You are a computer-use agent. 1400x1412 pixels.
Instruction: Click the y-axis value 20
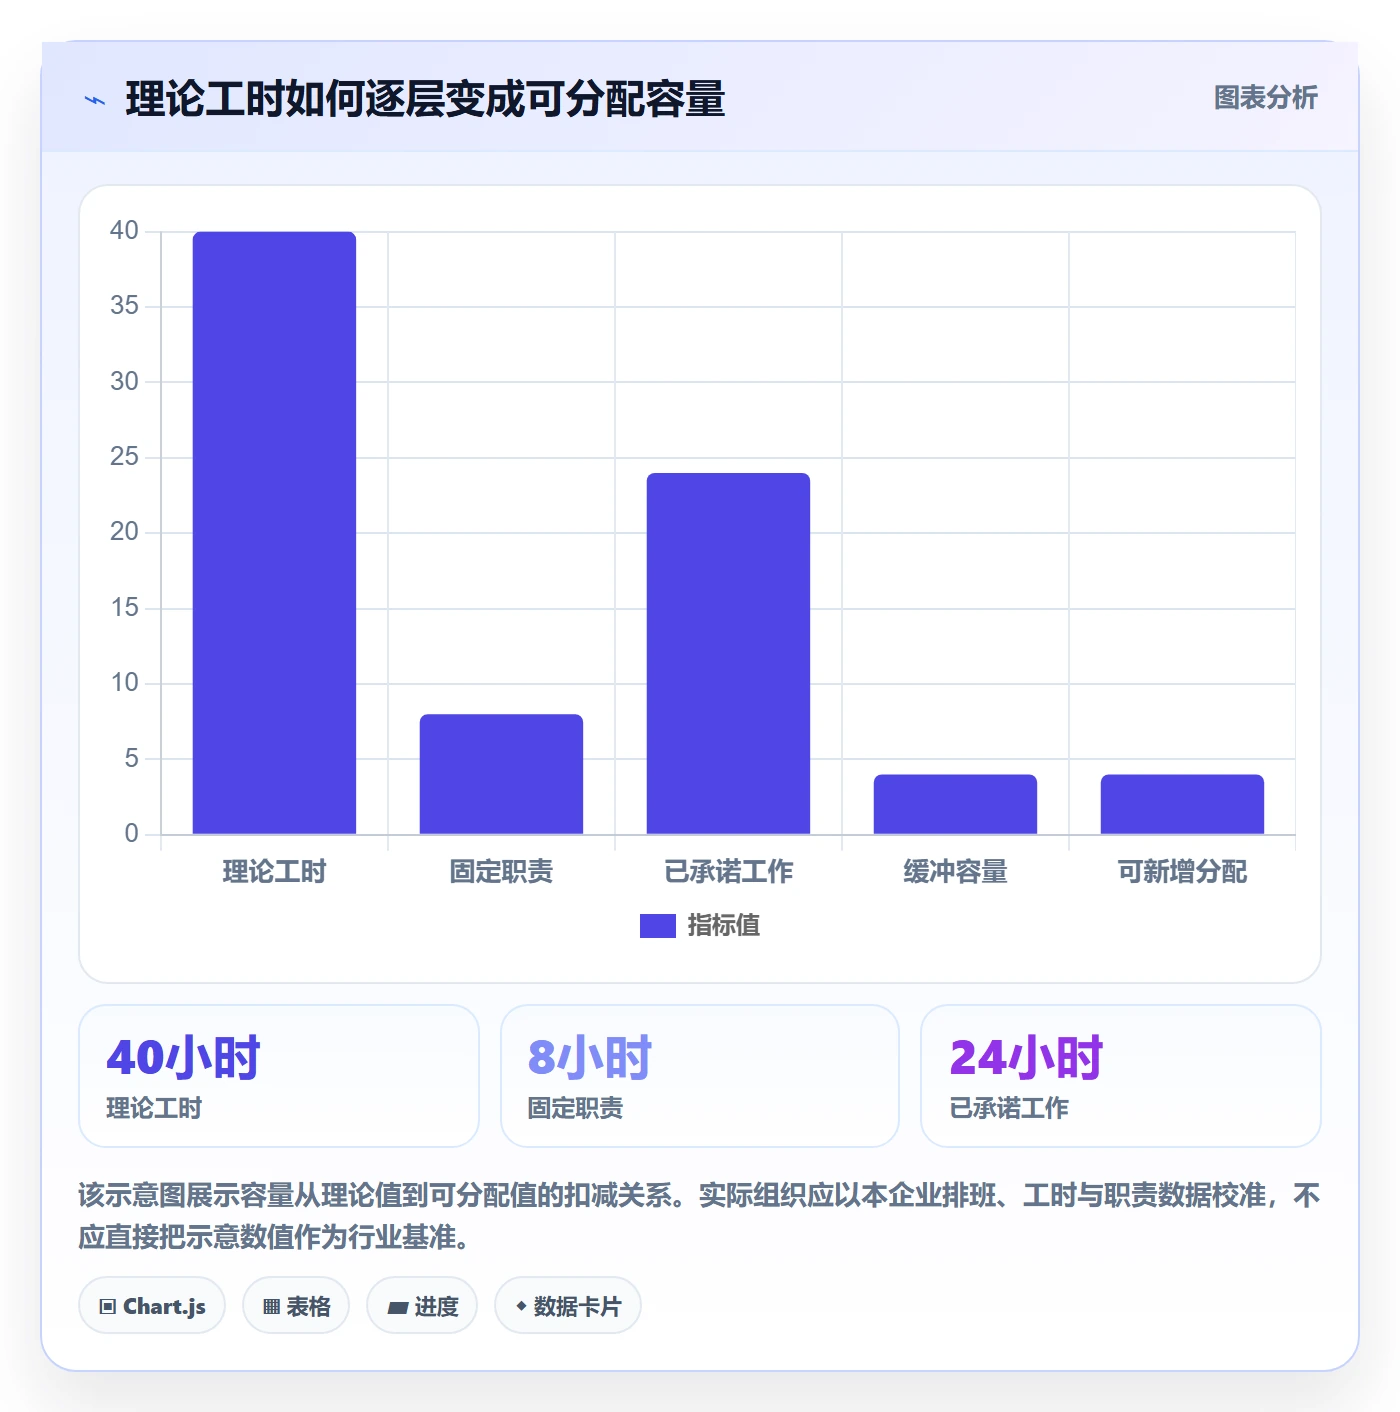tap(124, 532)
